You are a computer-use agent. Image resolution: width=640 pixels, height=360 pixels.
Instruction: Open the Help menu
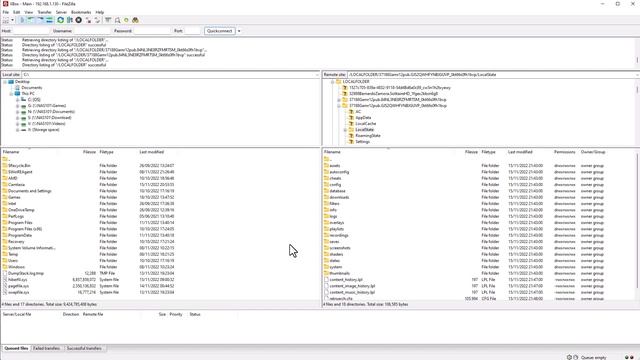(100, 12)
